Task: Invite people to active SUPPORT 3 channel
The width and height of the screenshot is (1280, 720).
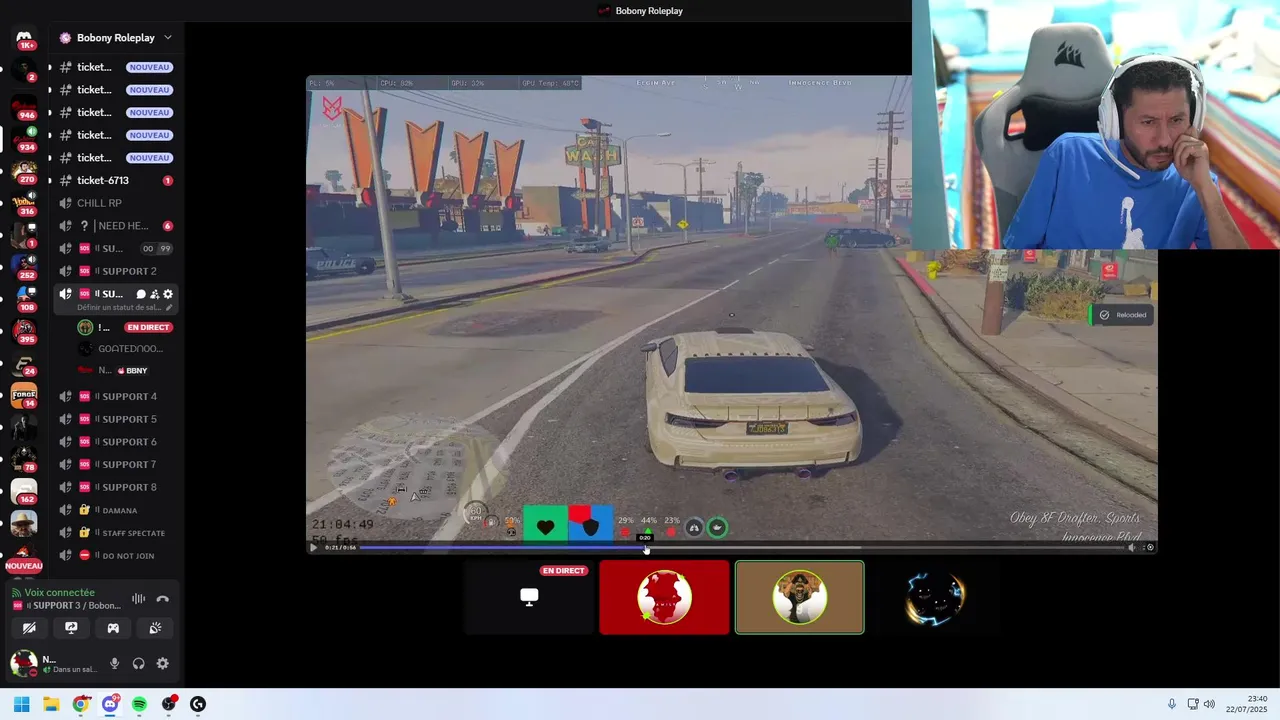Action: (x=154, y=294)
